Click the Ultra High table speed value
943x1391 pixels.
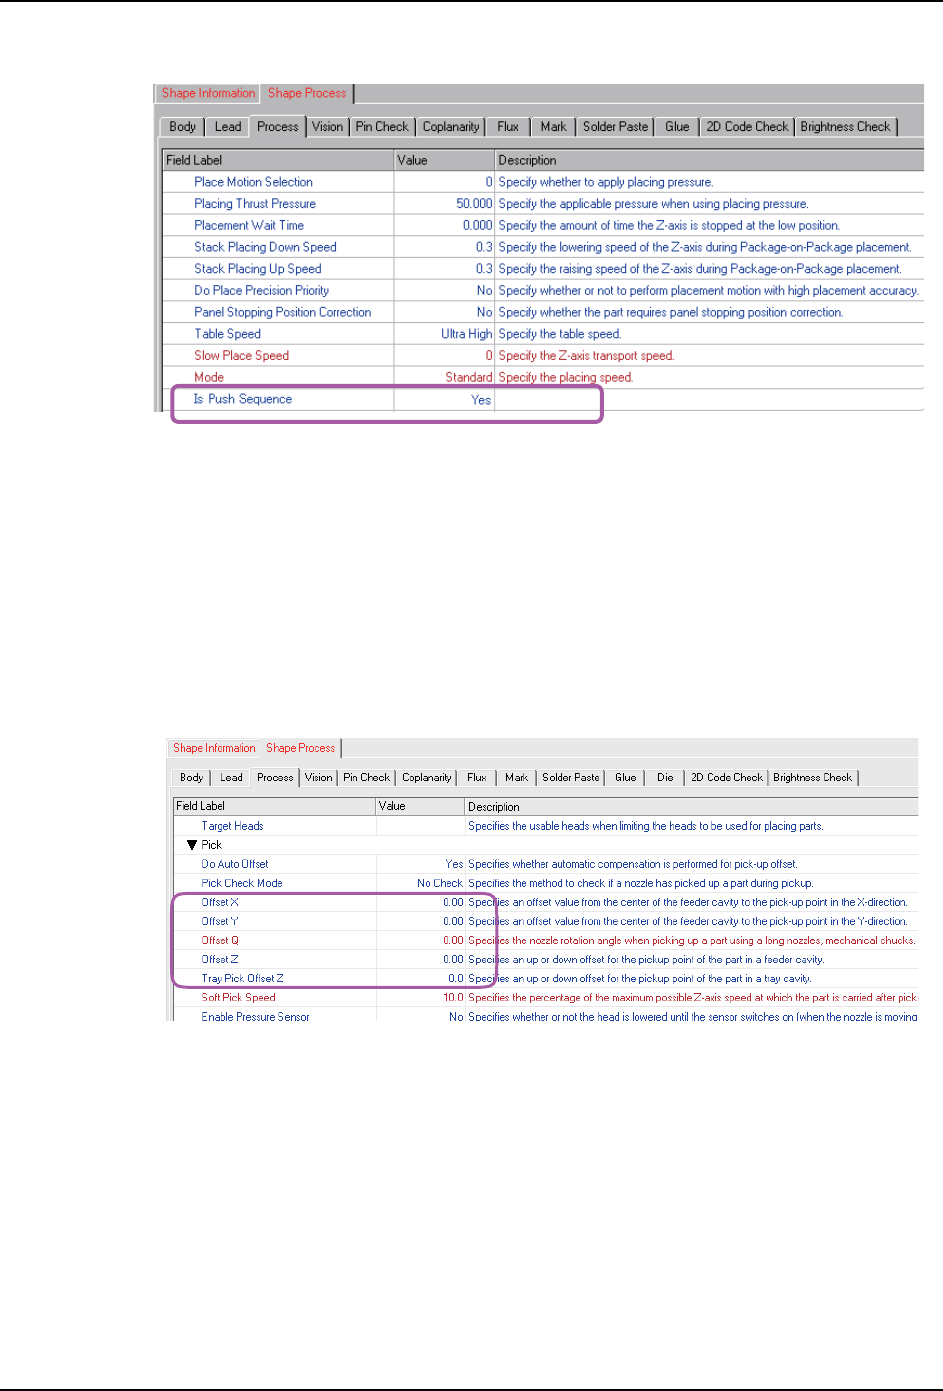pos(466,334)
